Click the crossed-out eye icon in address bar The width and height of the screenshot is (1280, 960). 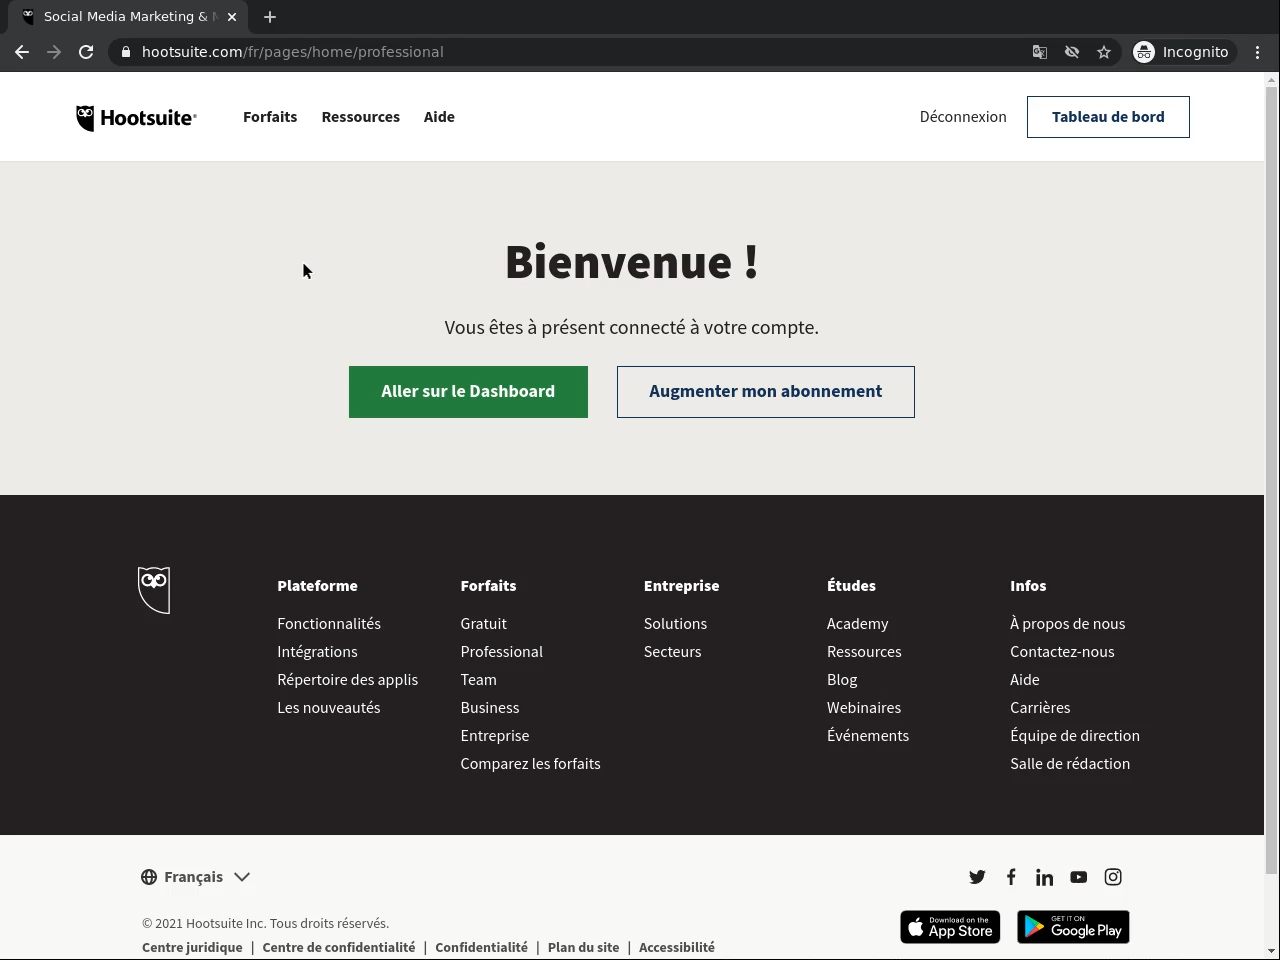coord(1072,52)
